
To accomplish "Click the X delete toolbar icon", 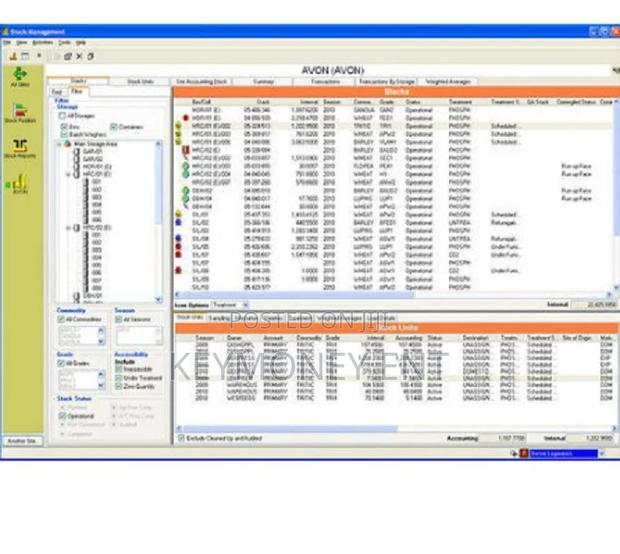I will click(79, 57).
